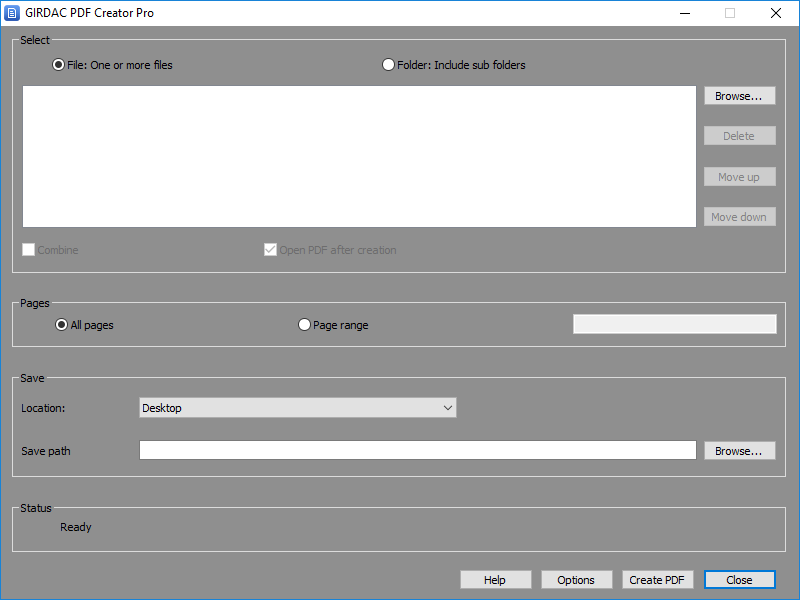Click Delete button next to file list
Viewport: 800px width, 600px height.
[739, 136]
